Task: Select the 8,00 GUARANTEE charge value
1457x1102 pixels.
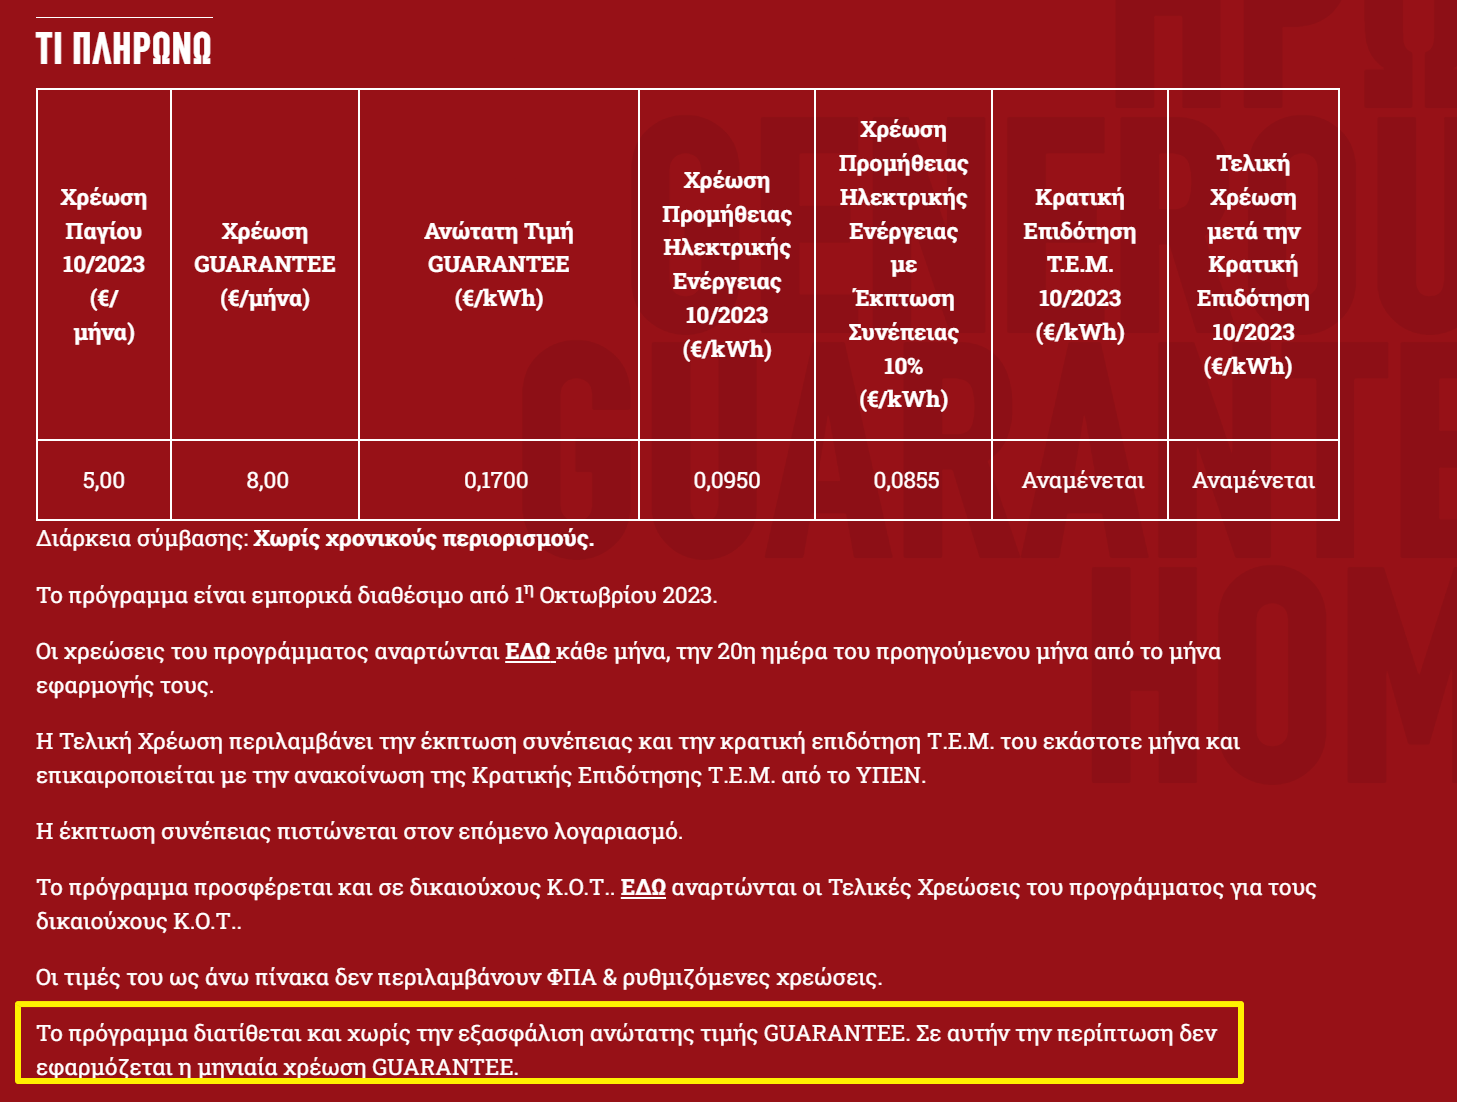Action: [267, 481]
